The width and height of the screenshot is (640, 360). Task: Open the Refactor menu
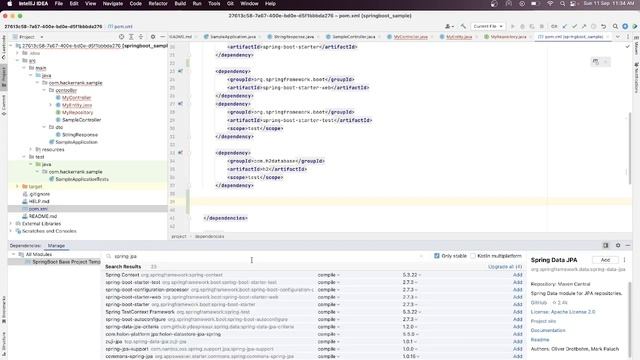(158, 4)
